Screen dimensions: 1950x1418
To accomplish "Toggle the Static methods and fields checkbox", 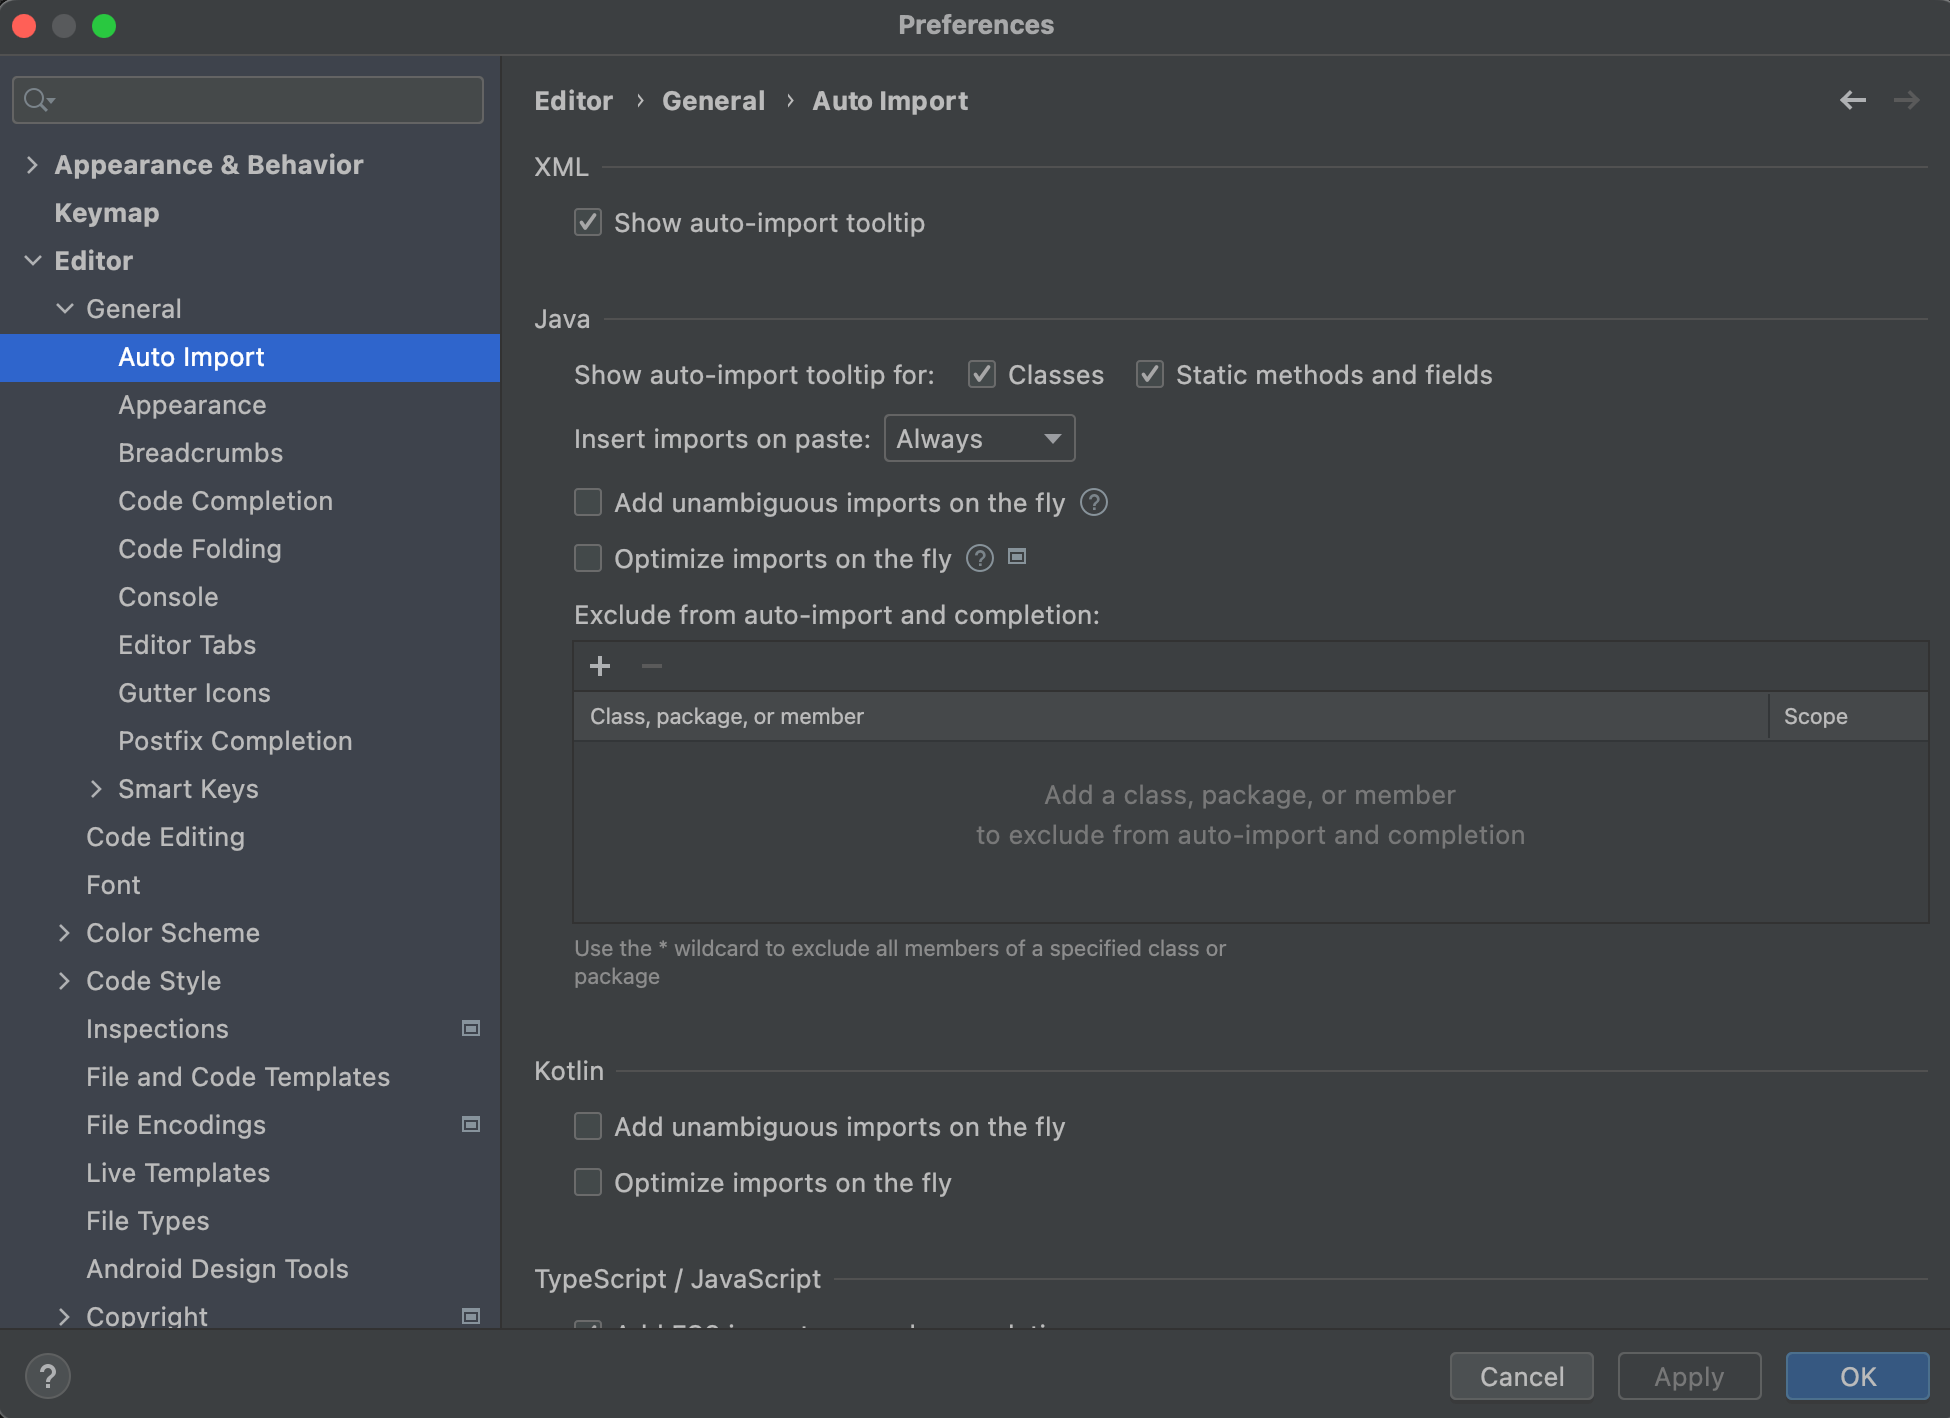I will [1150, 374].
